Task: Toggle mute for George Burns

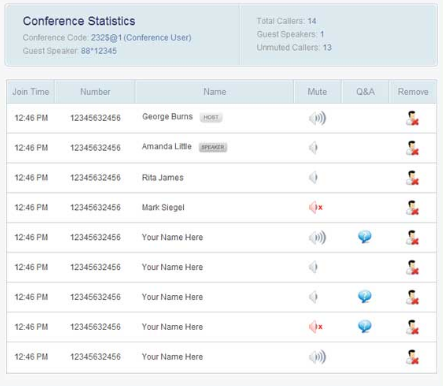Action: (317, 118)
